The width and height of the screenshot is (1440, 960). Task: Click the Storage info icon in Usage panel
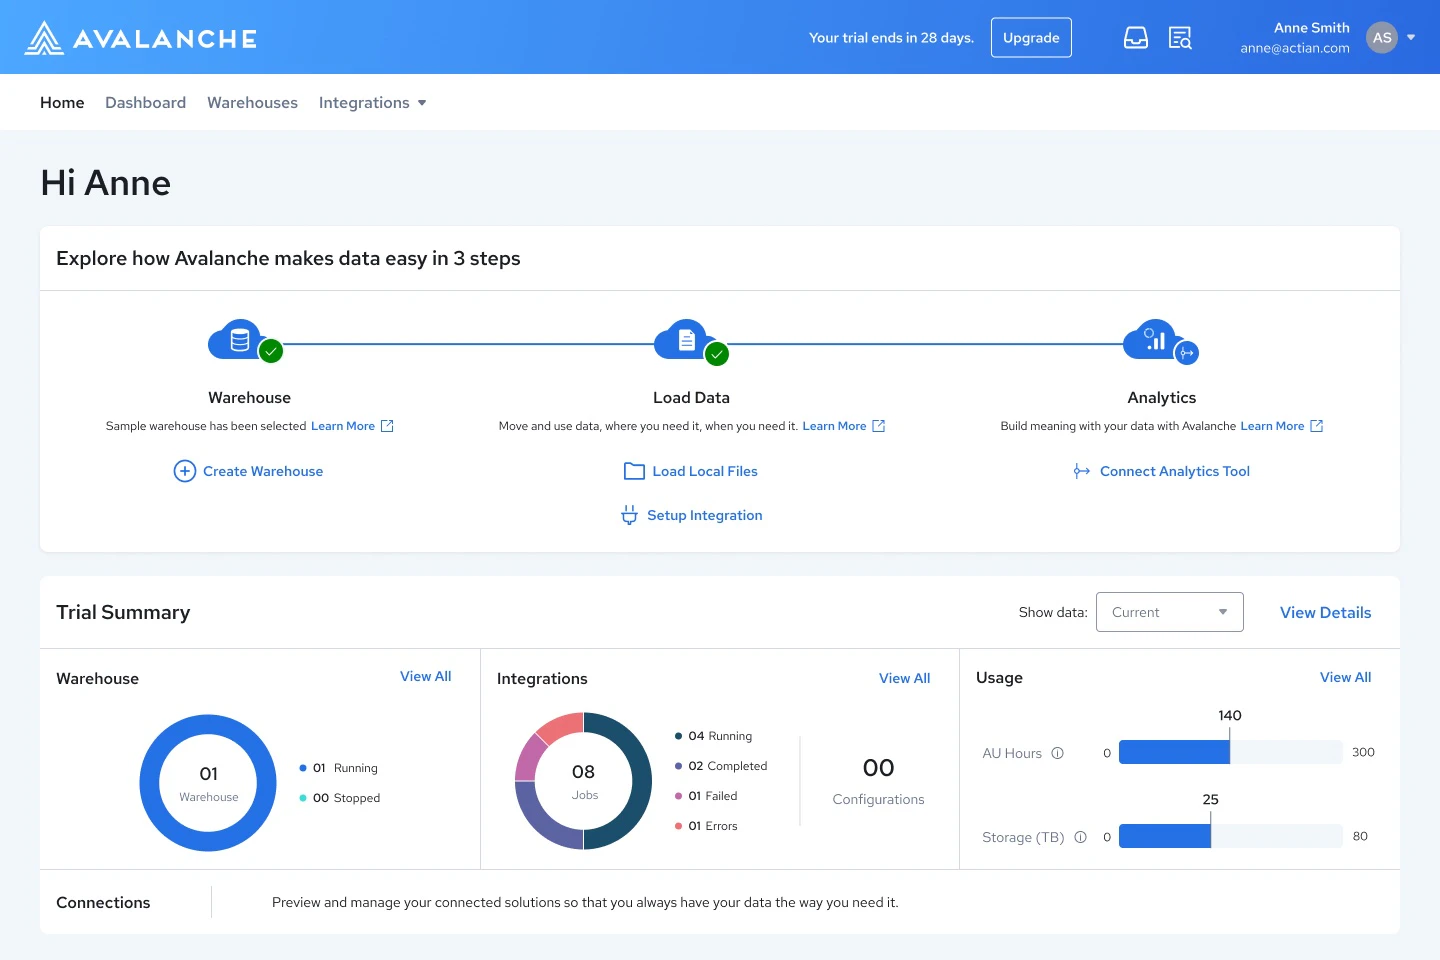click(1081, 837)
